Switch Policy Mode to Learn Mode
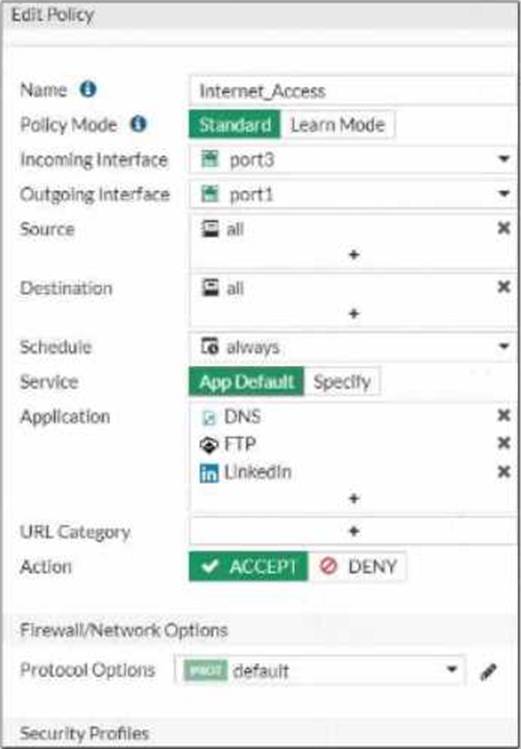This screenshot has width=521, height=749. coord(338,125)
